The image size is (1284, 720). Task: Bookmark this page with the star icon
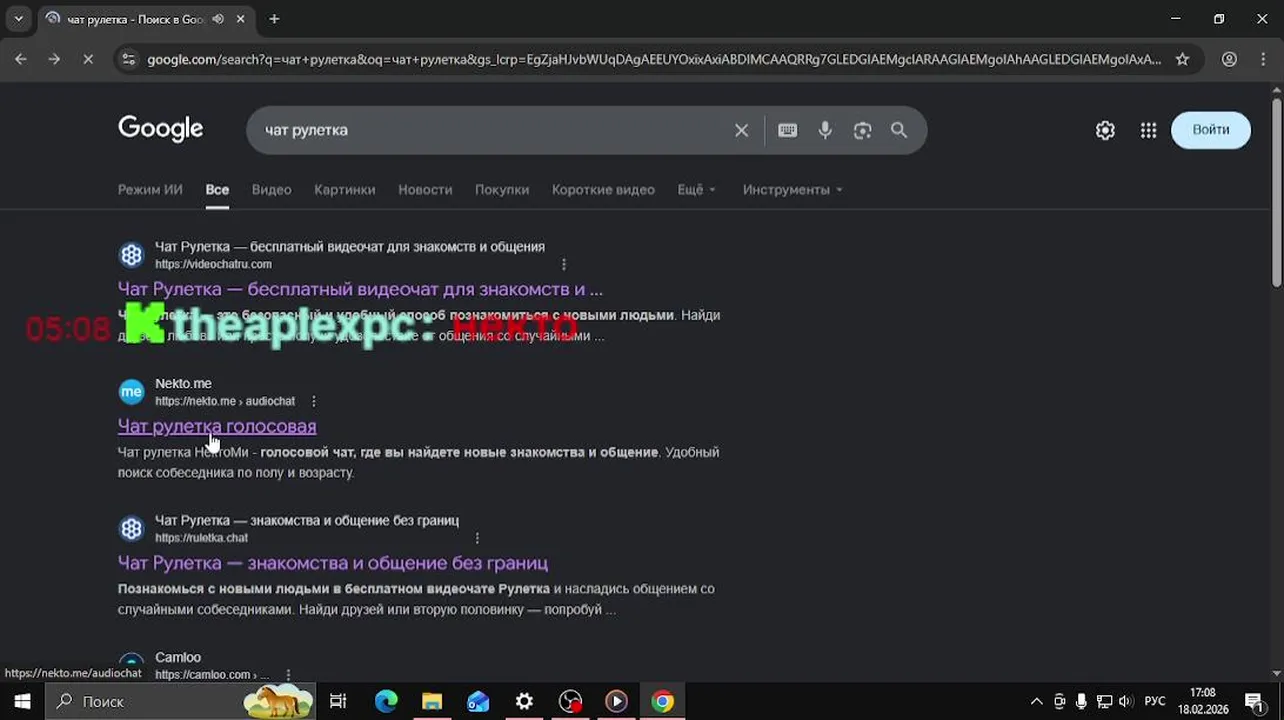1182,59
